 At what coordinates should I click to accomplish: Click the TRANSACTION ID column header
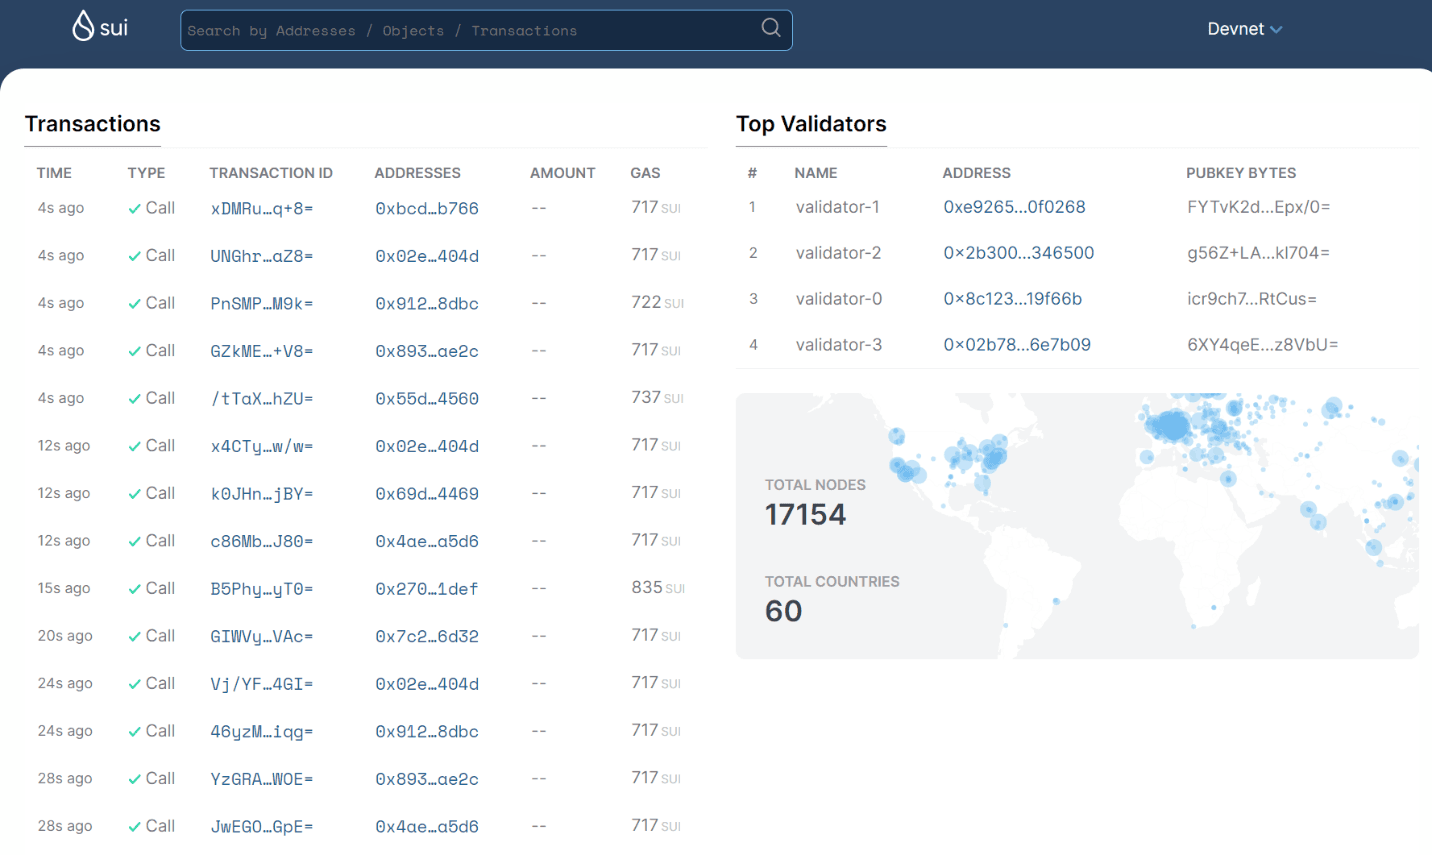271,173
